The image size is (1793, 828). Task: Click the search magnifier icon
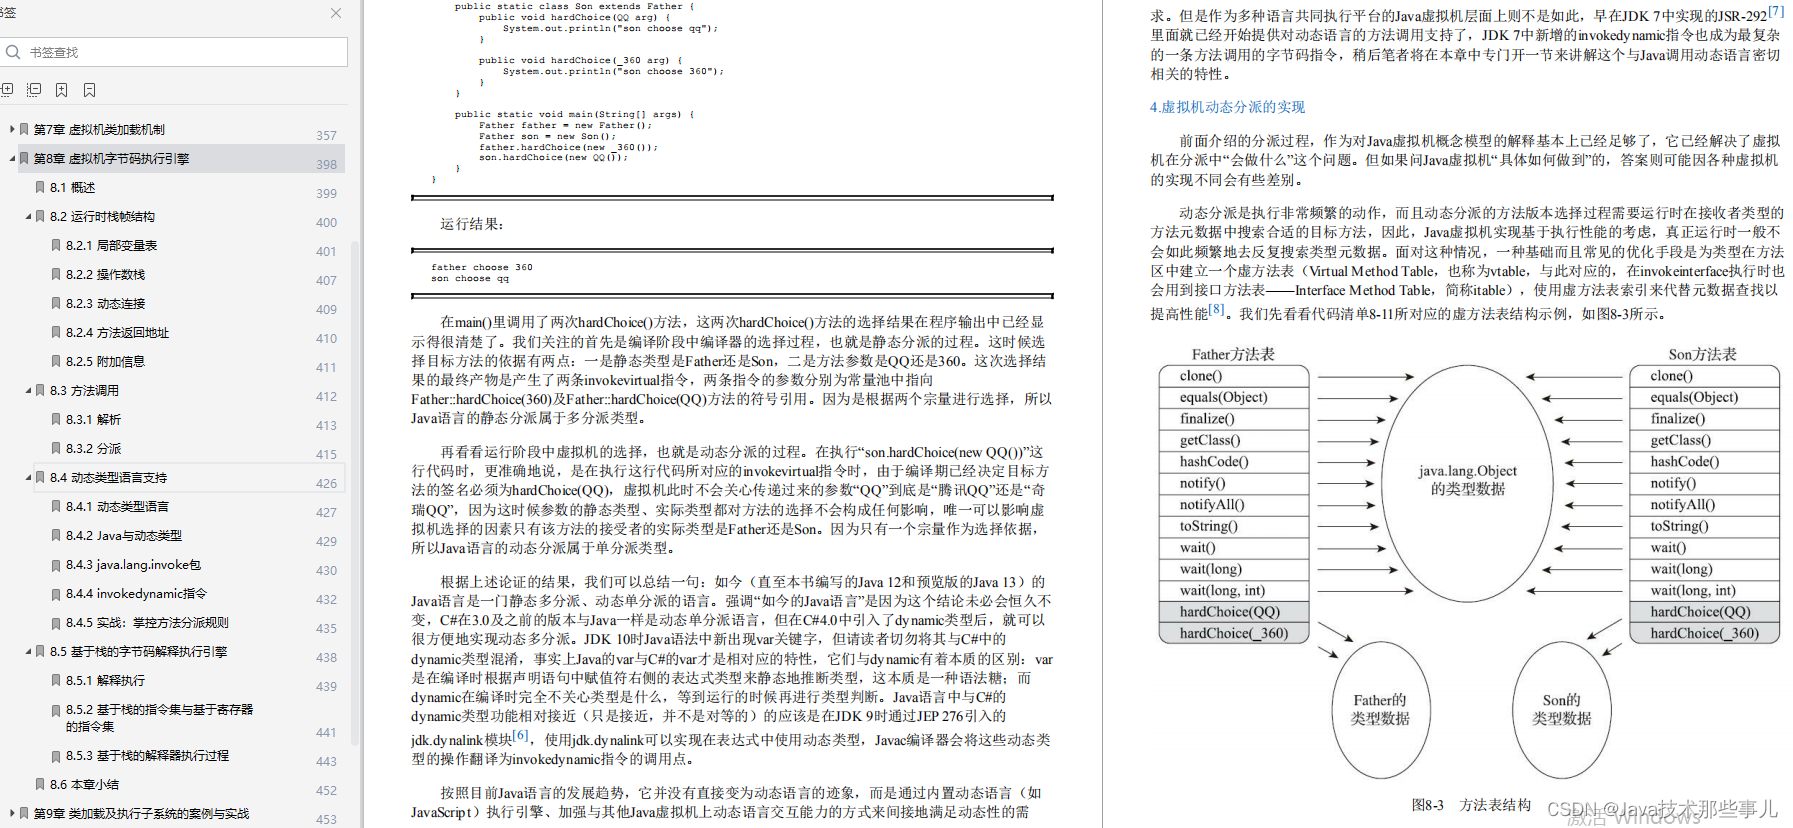(x=13, y=52)
